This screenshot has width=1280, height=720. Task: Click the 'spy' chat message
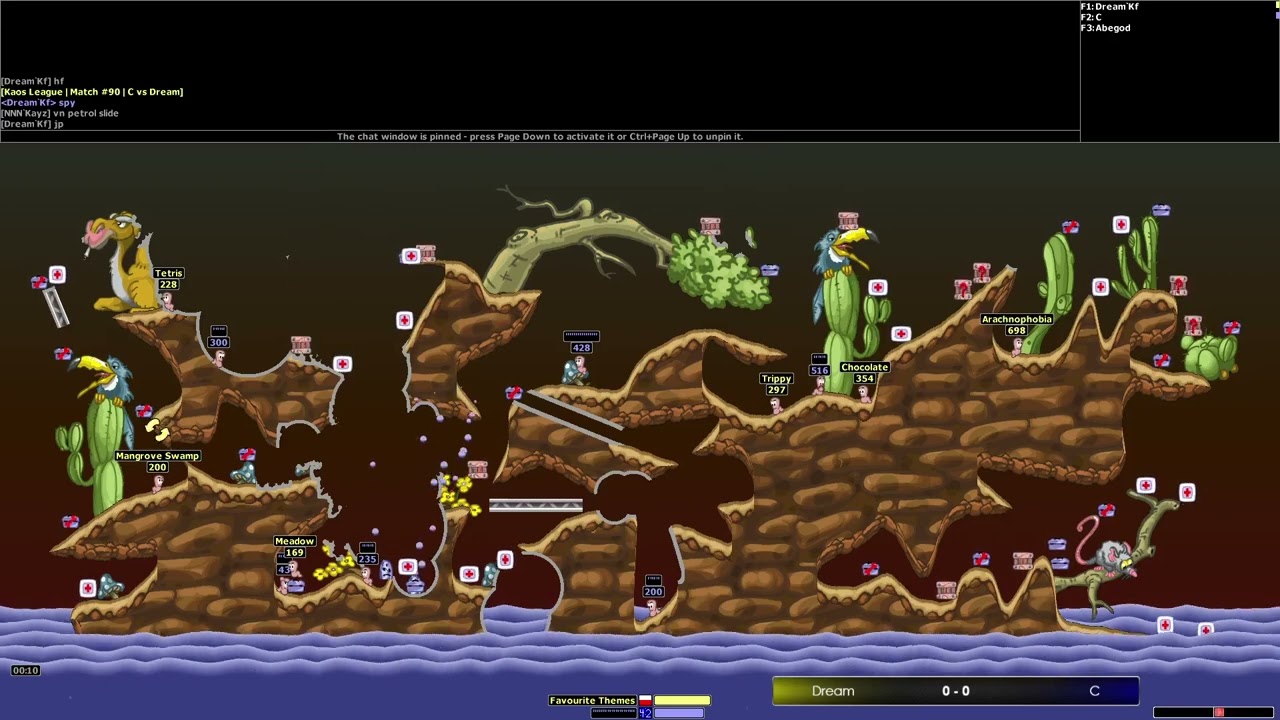[38, 103]
